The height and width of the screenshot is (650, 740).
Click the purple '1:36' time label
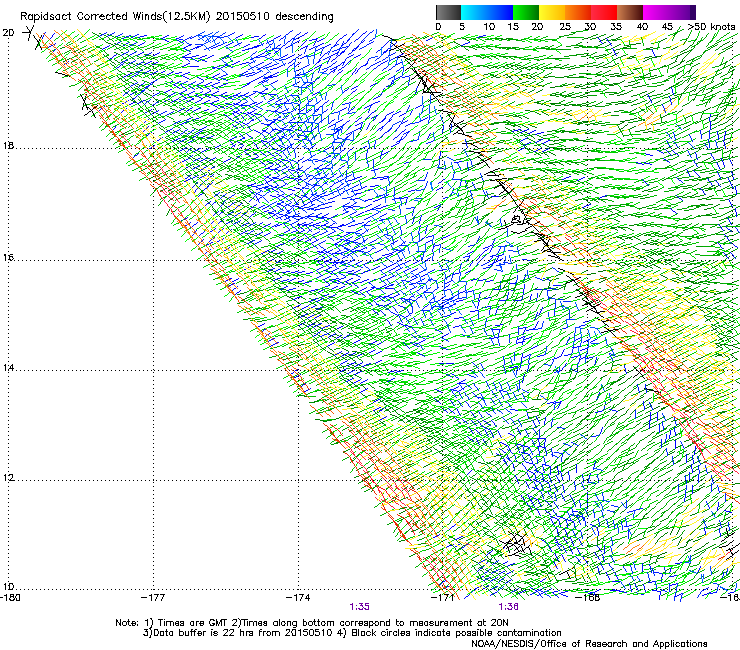click(508, 607)
